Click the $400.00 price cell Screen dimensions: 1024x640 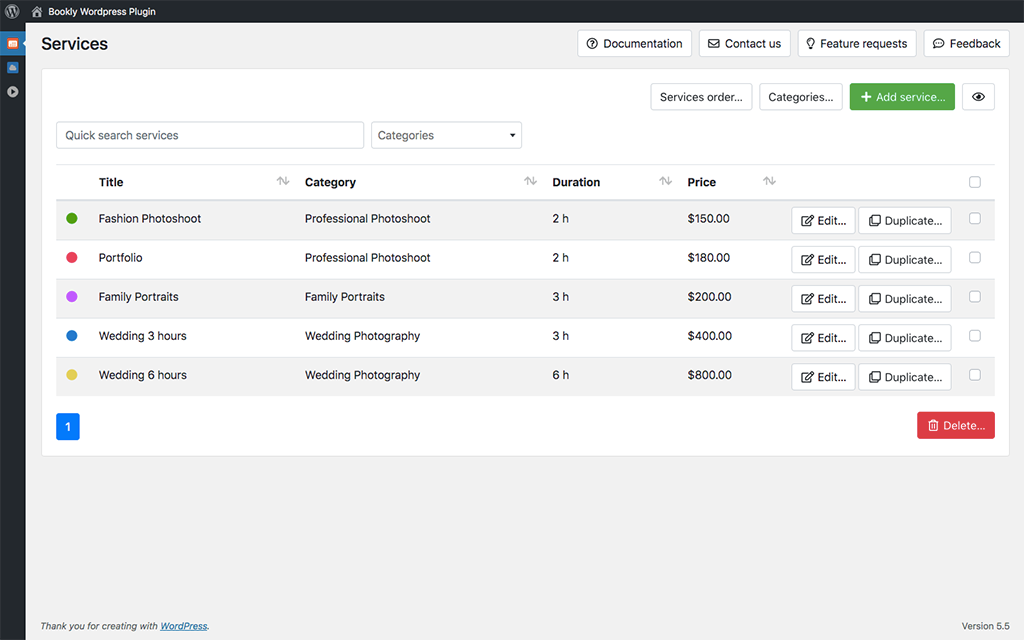coord(709,336)
